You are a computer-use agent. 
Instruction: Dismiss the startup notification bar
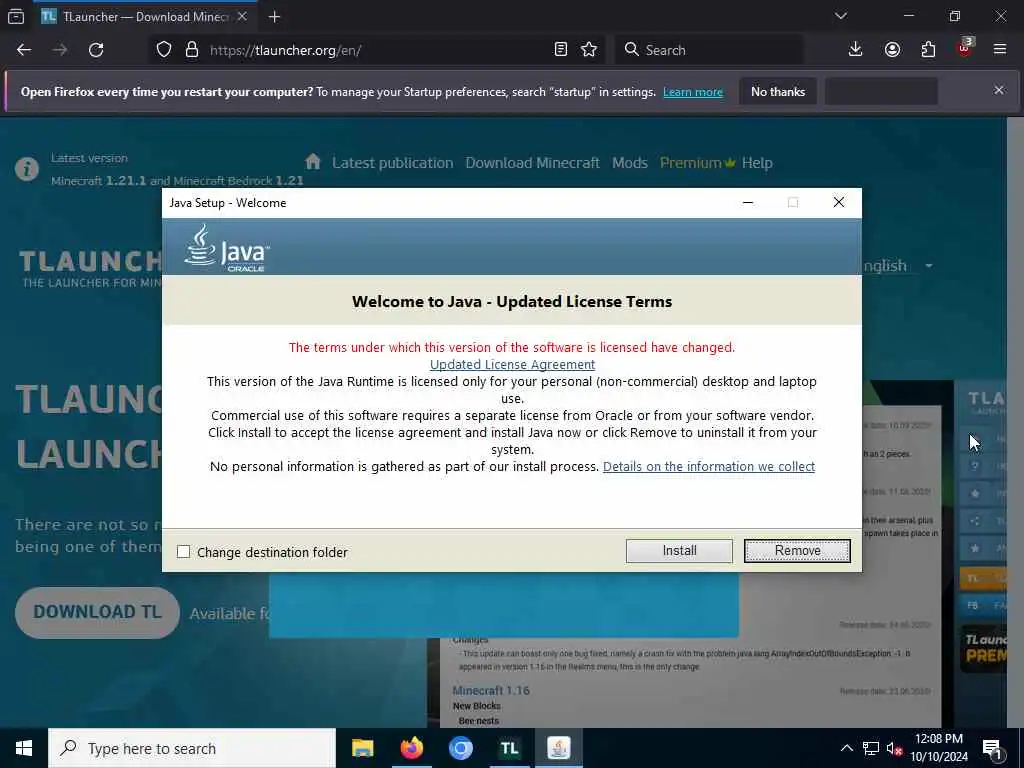pos(999,90)
